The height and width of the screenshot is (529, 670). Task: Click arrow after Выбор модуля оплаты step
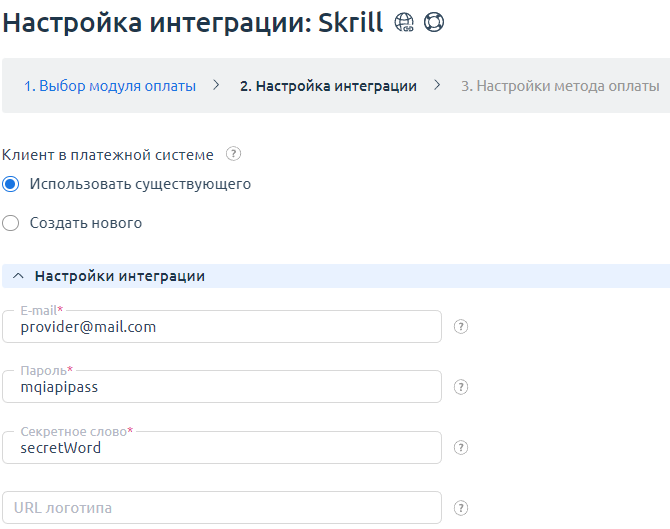click(216, 85)
